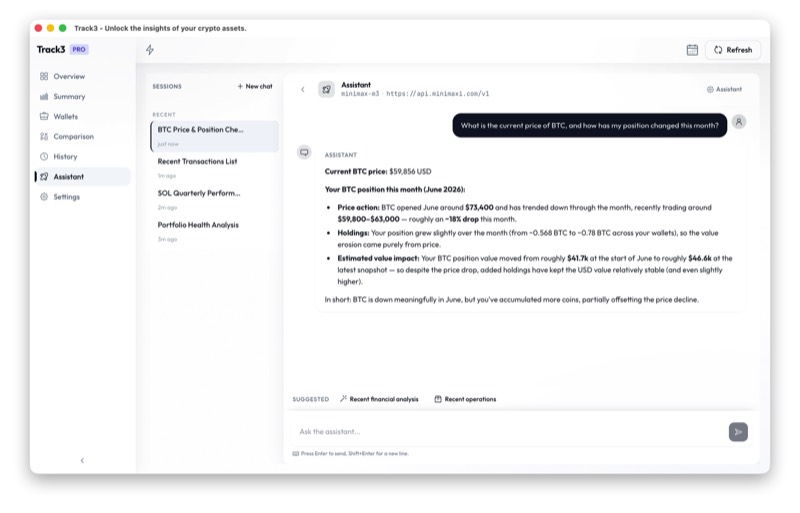The image size is (800, 513).
Task: Click the api.minimaxi.com URL text
Action: (438, 94)
